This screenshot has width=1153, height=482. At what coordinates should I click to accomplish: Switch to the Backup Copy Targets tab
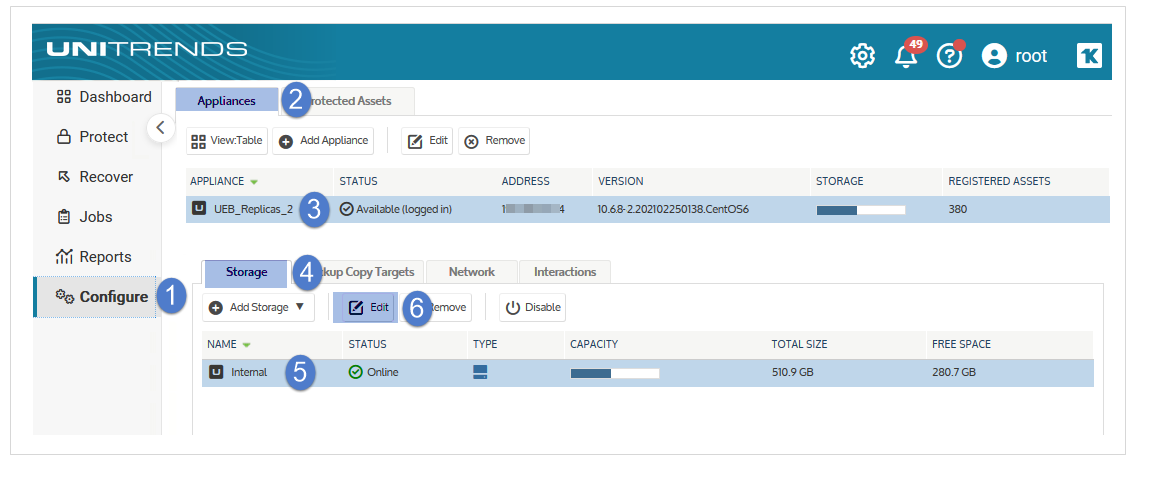(x=357, y=272)
